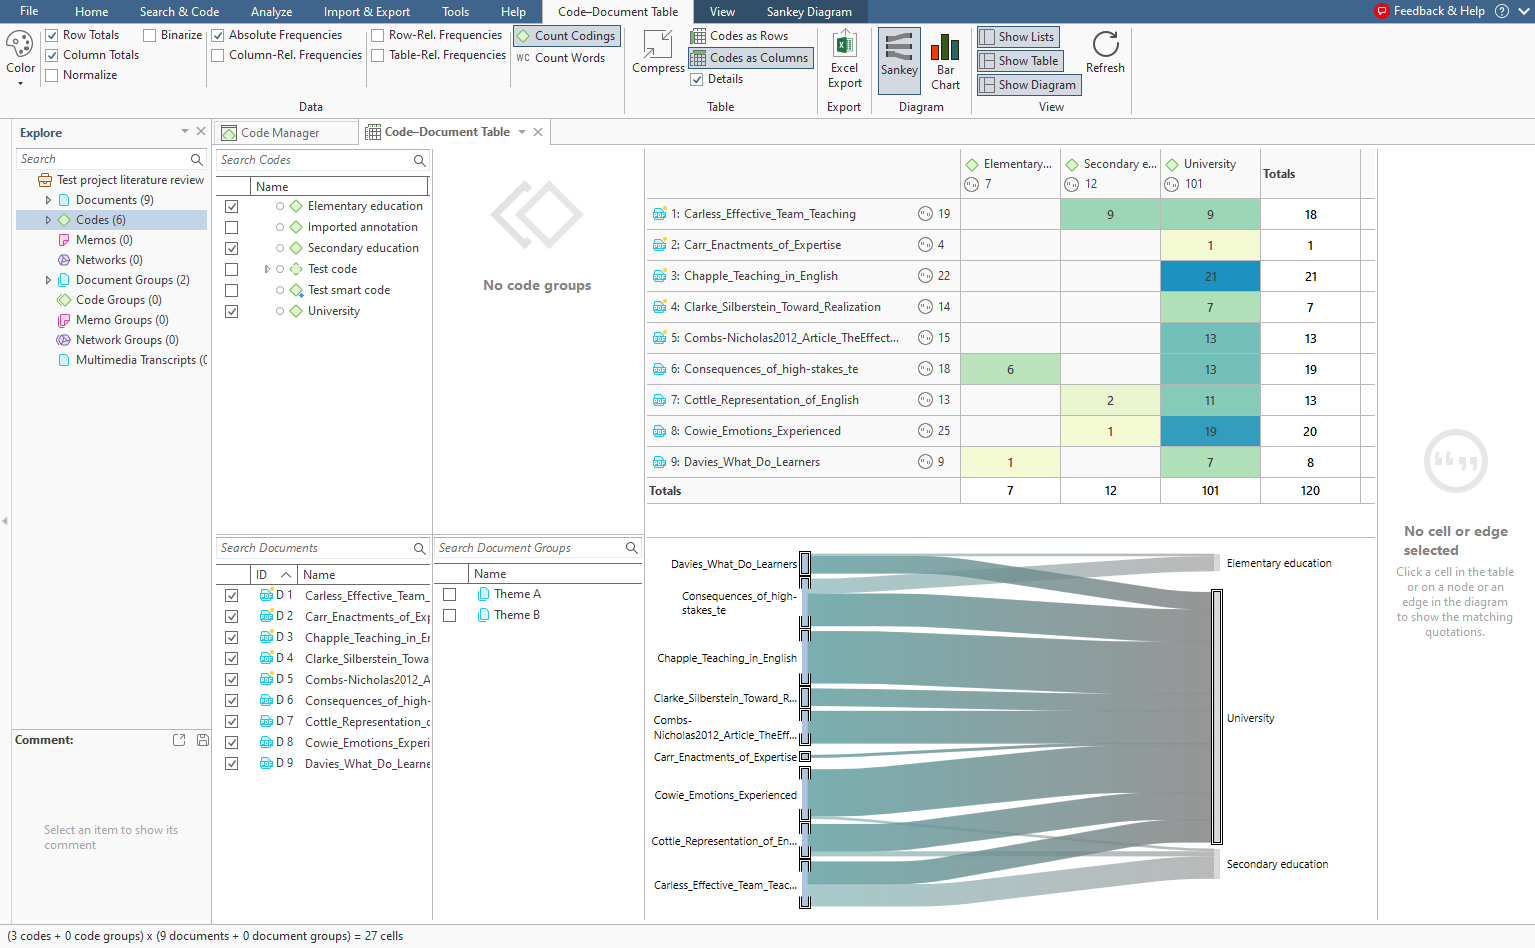Tick the Theme A document group

click(x=450, y=595)
